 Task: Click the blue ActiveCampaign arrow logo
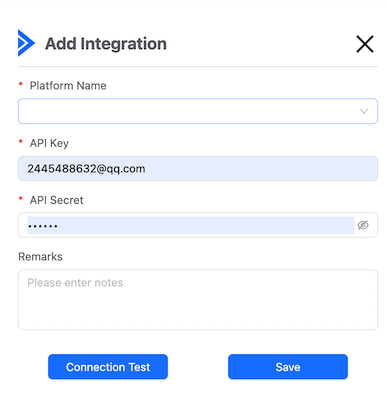(26, 43)
